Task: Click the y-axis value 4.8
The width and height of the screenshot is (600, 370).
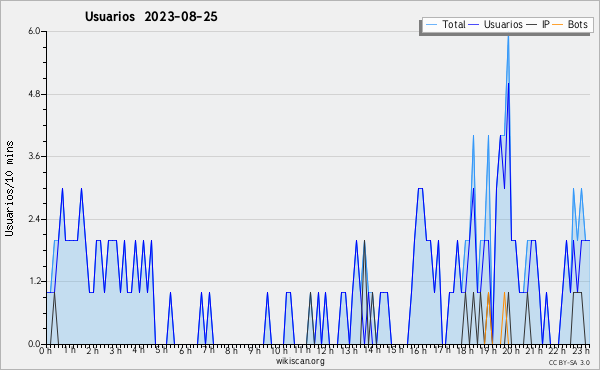Action: (x=34, y=94)
